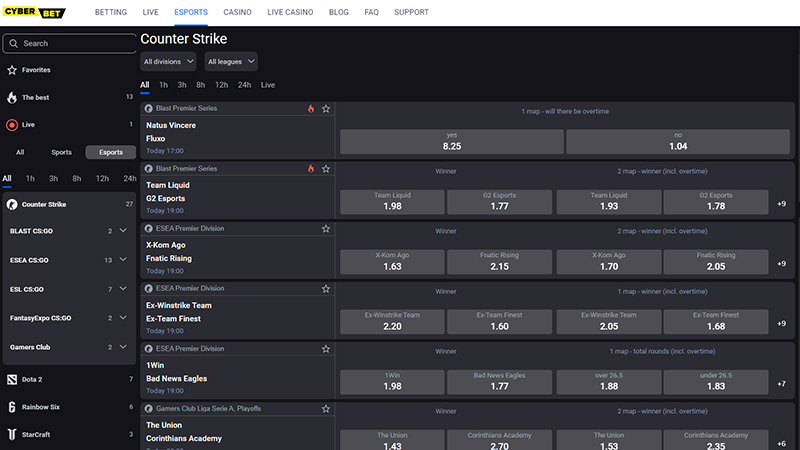Select the 8h time filter in sidebar
Viewport: 800px width, 450px height.
click(x=77, y=179)
